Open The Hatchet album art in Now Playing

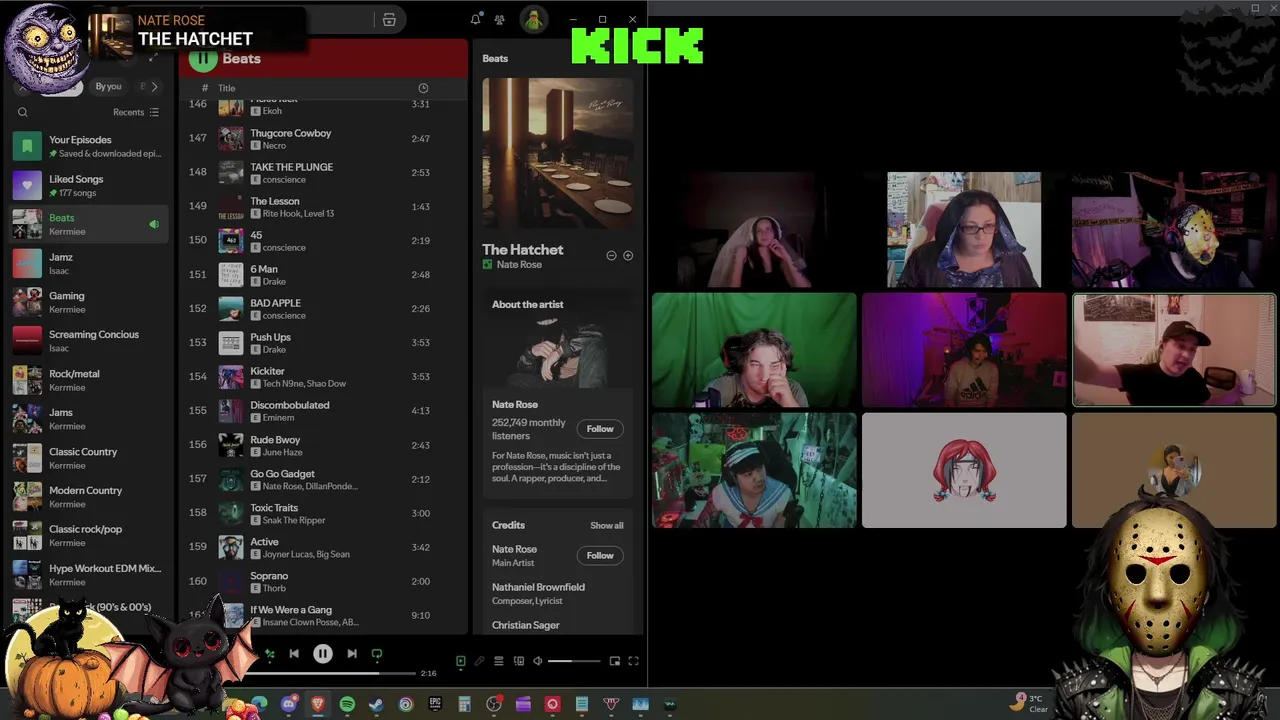[558, 153]
